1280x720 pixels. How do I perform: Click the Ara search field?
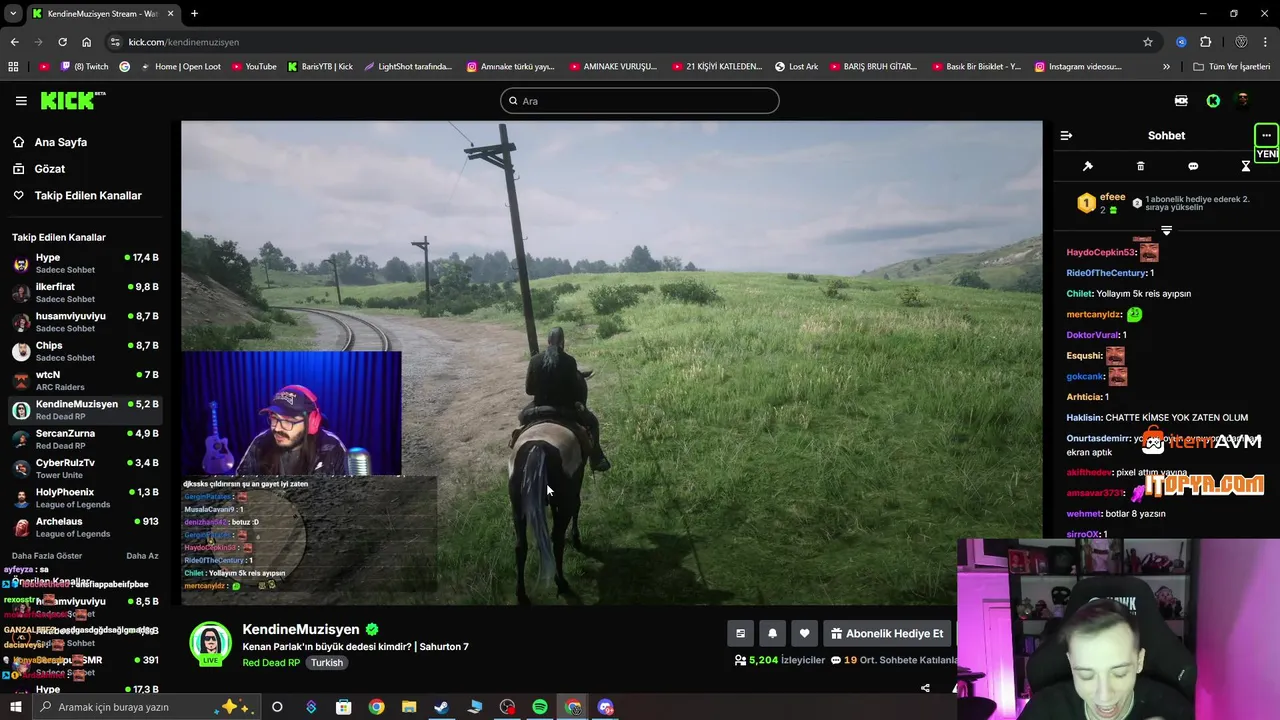[x=640, y=101]
